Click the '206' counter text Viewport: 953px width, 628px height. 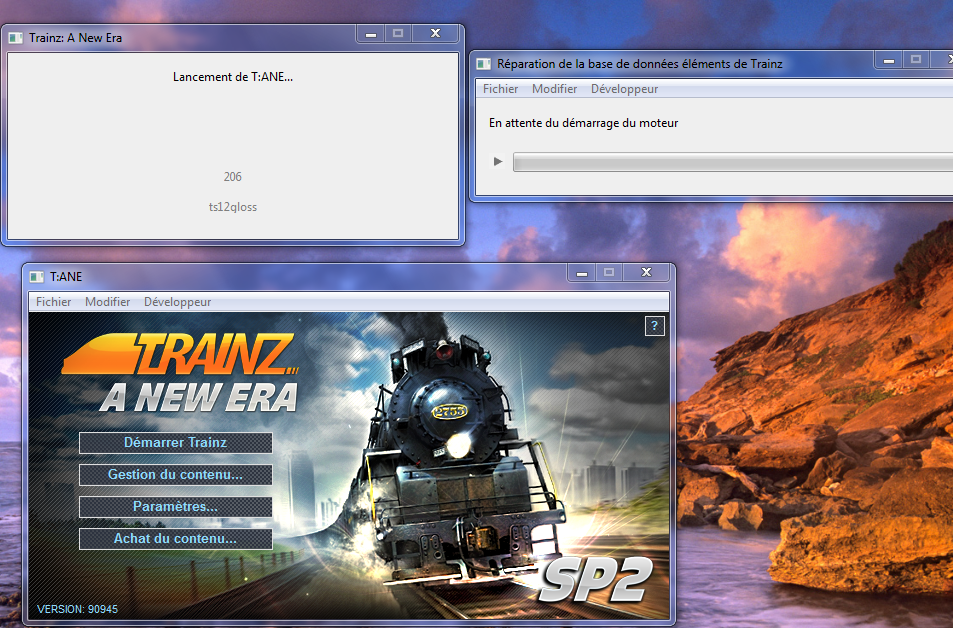233,177
